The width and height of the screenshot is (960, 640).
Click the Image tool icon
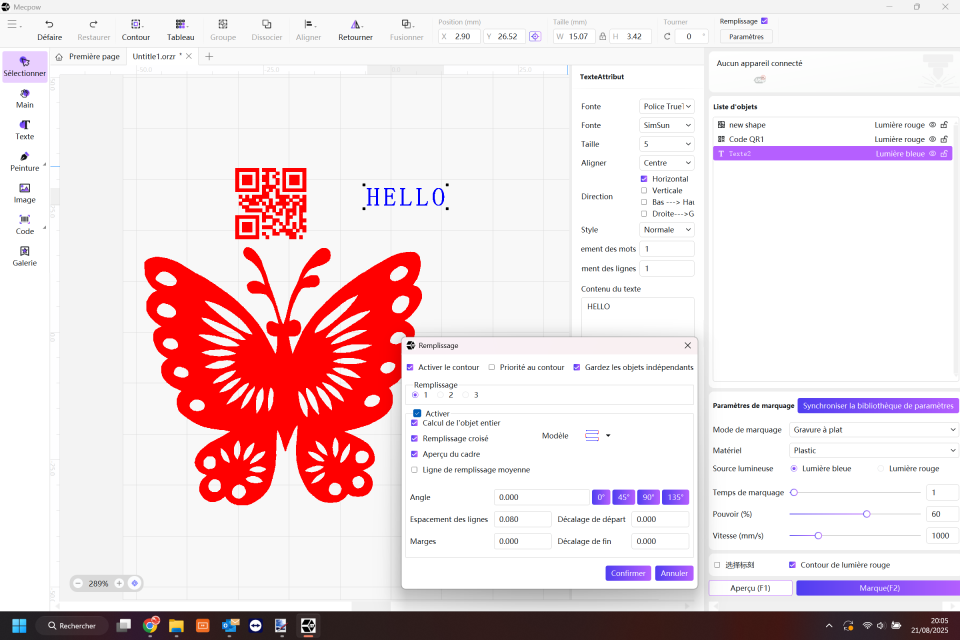(24, 193)
